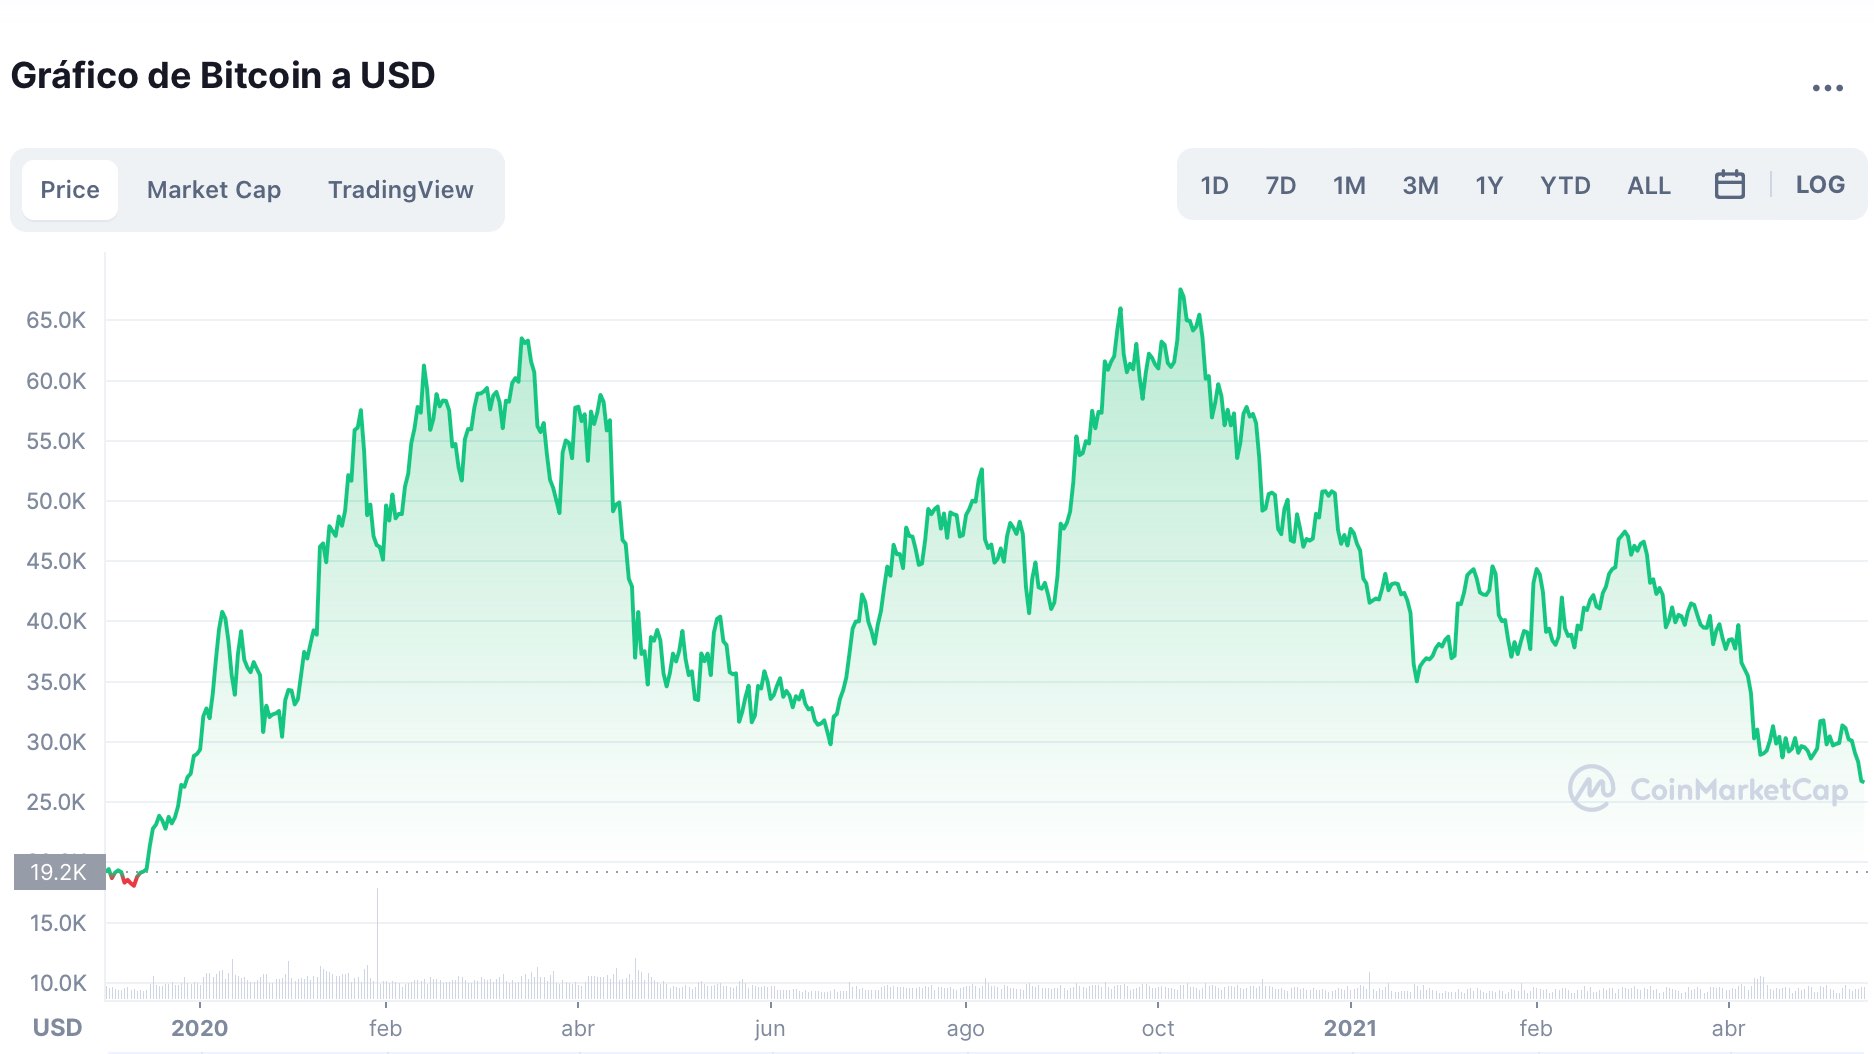Open the three-dot more options menu
1874x1054 pixels.
click(x=1827, y=88)
